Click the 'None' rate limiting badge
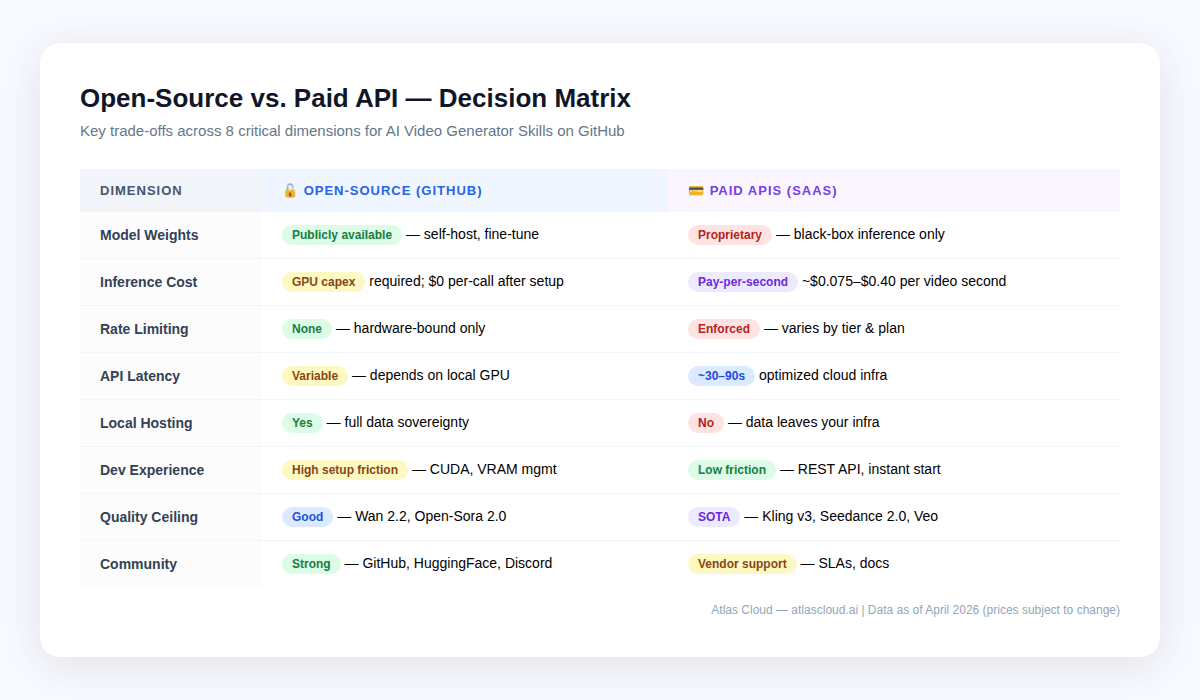 coord(307,329)
